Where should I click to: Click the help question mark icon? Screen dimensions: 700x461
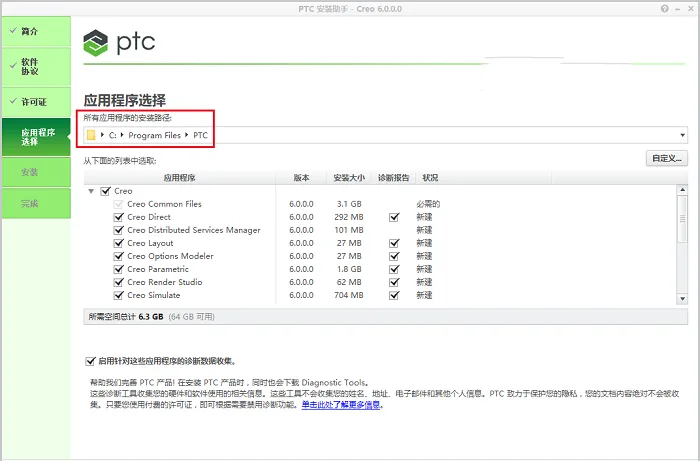point(665,8)
